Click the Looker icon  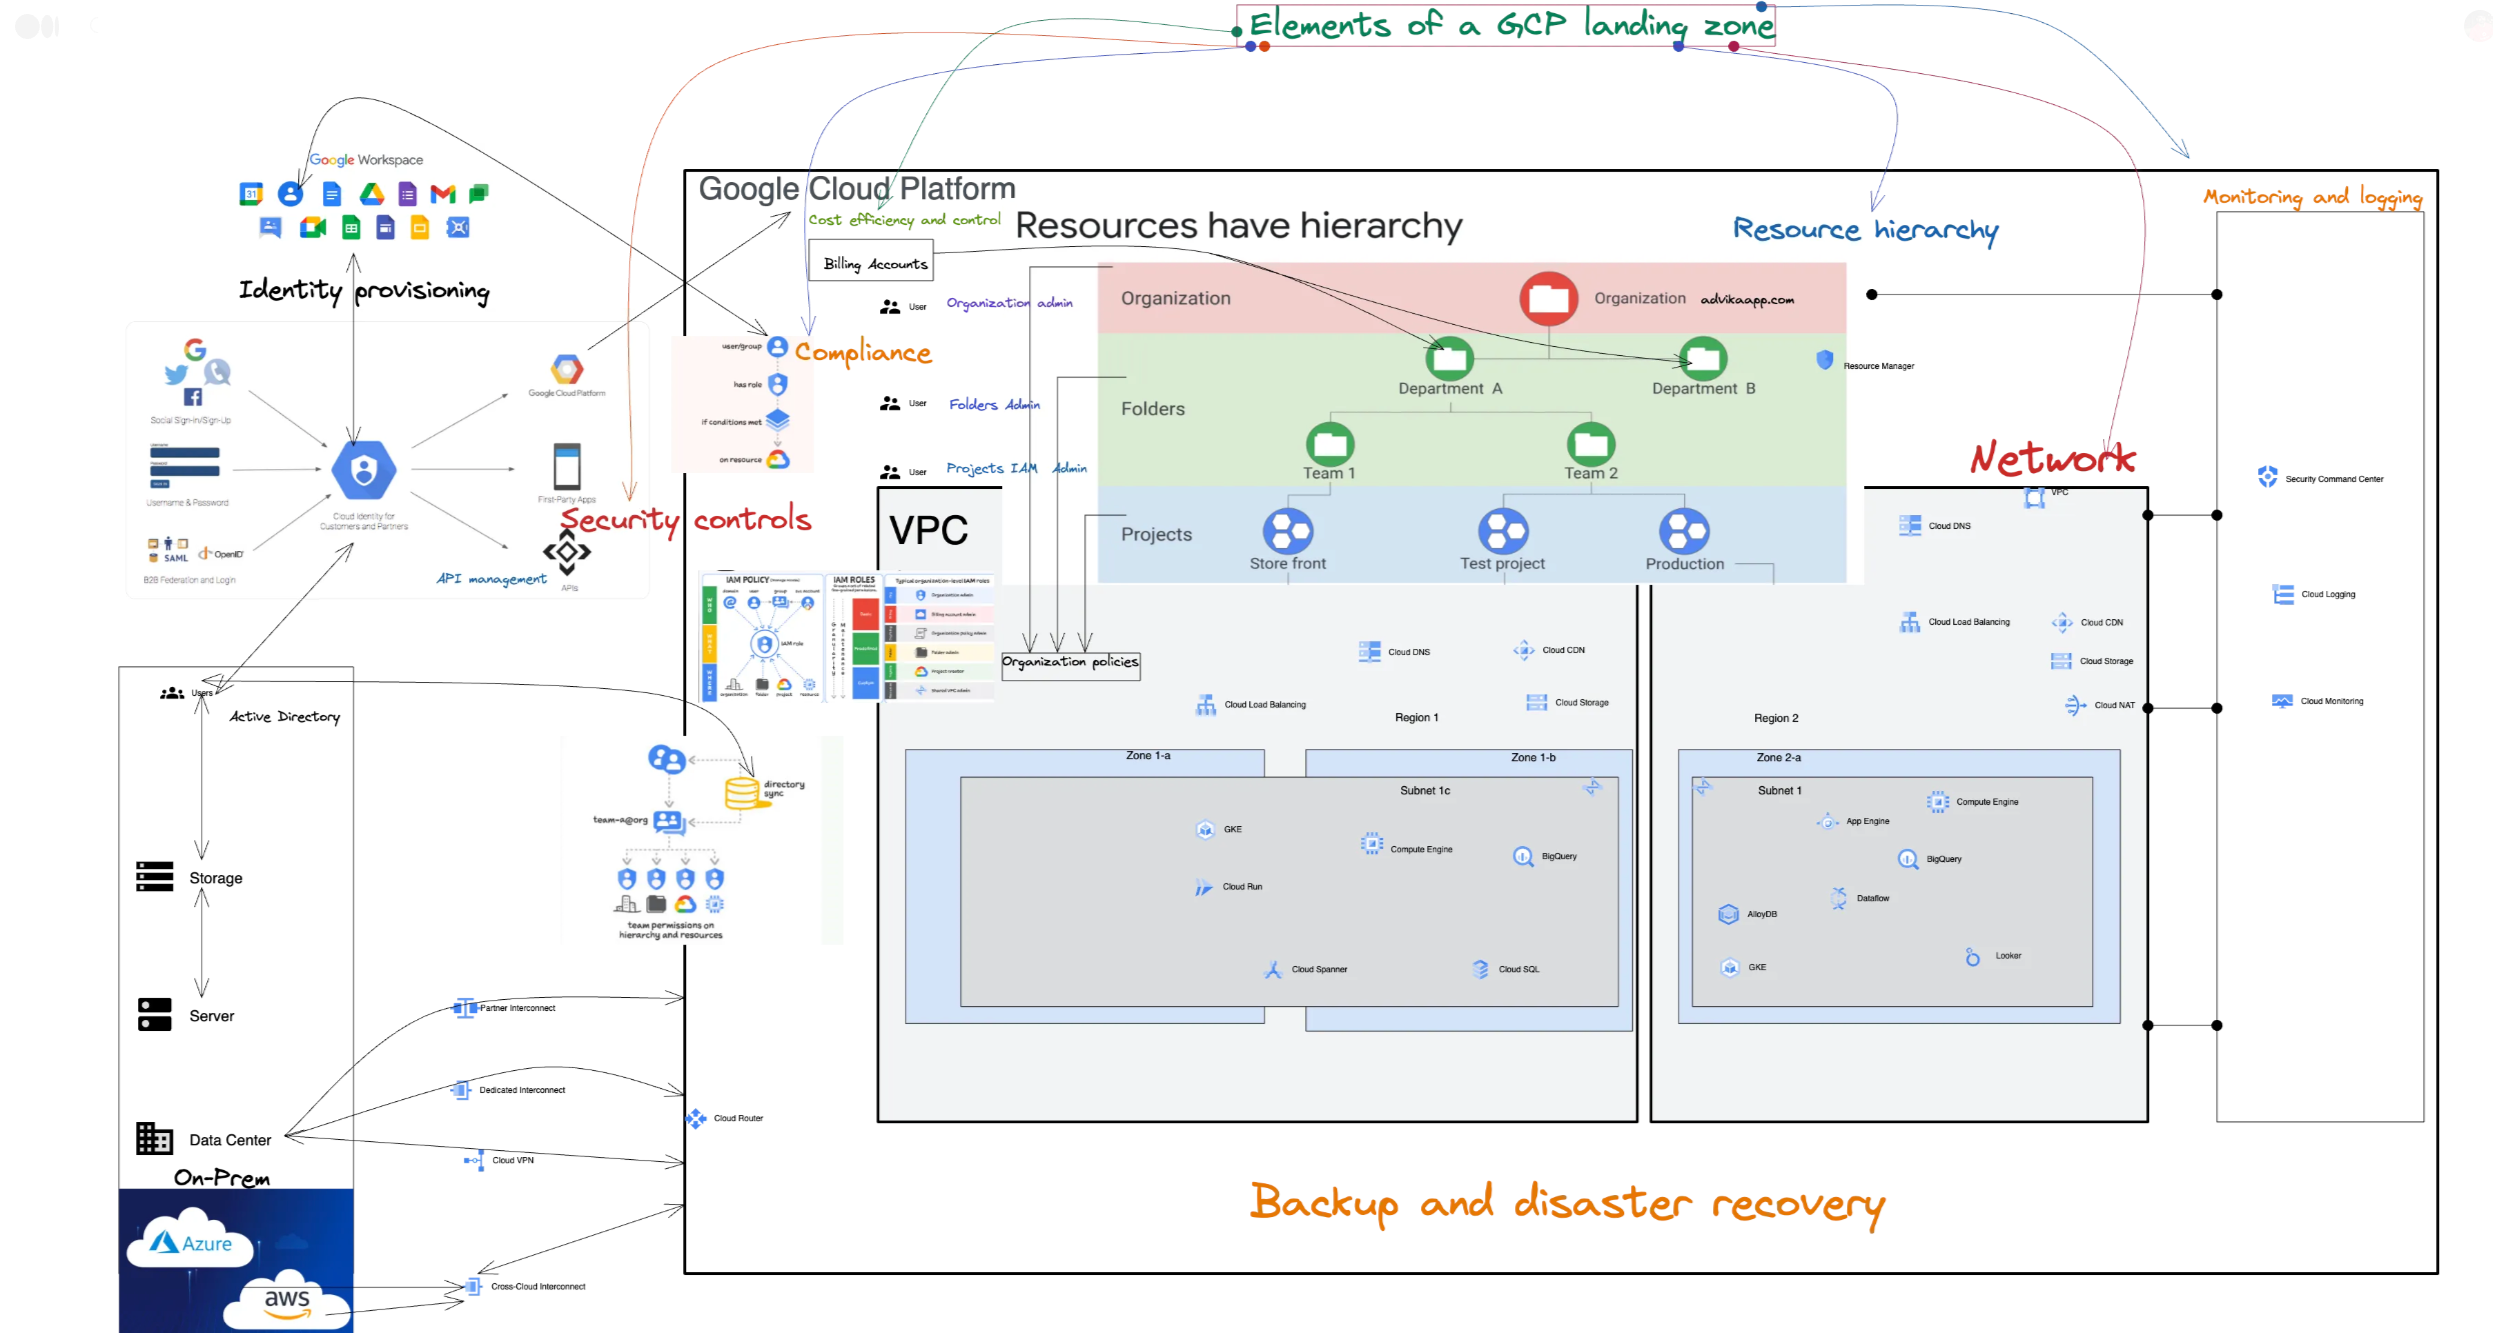click(x=1972, y=957)
